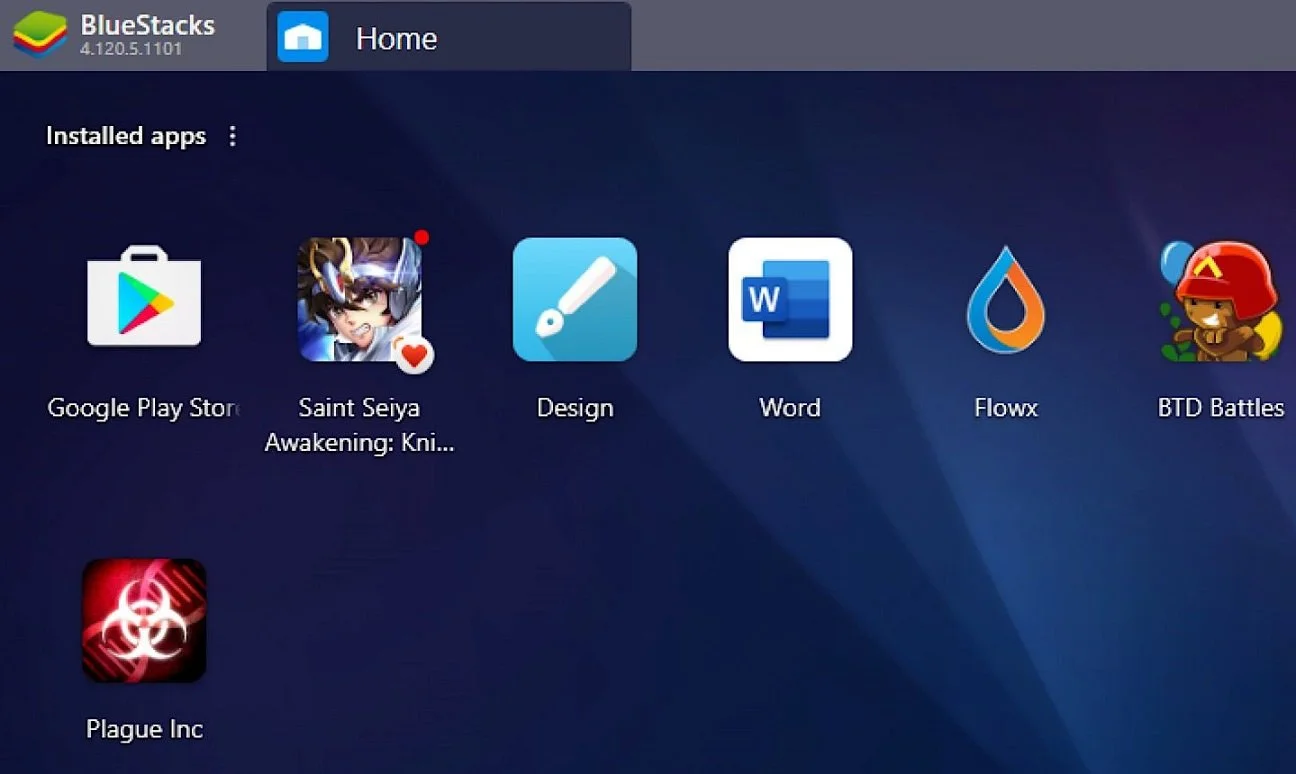Screen dimensions: 1296x774
Task: Open the Google Play Store app icon
Action: (144, 299)
